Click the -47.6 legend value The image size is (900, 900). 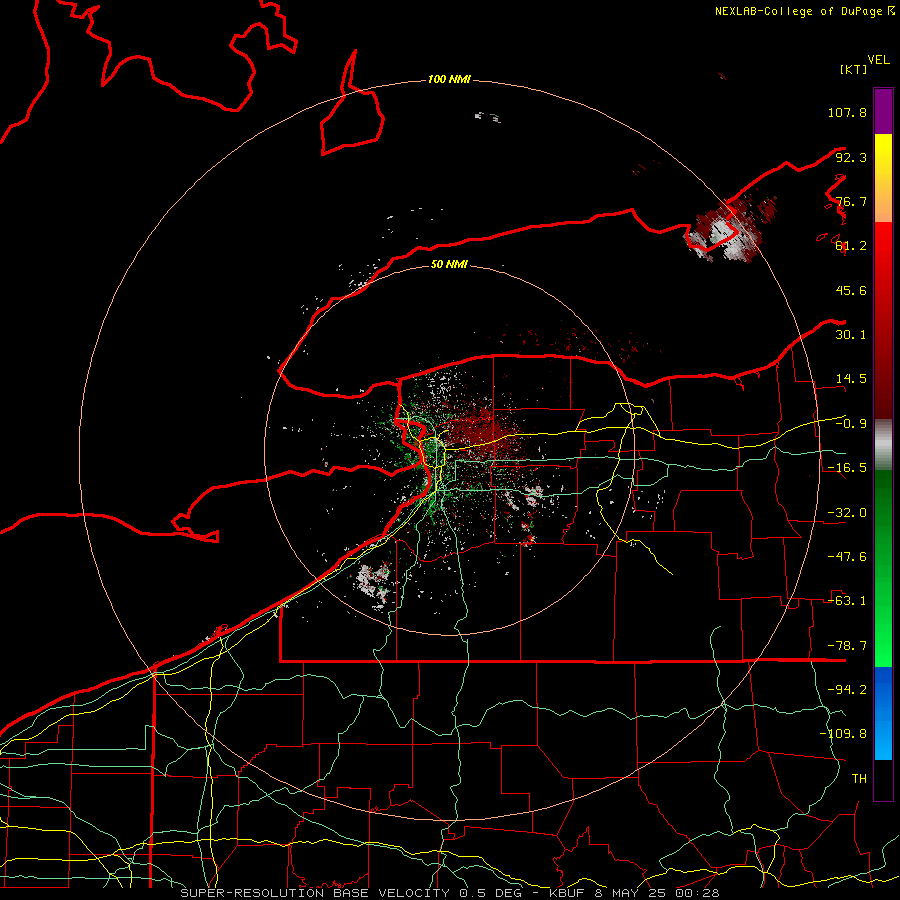pyautogui.click(x=847, y=557)
